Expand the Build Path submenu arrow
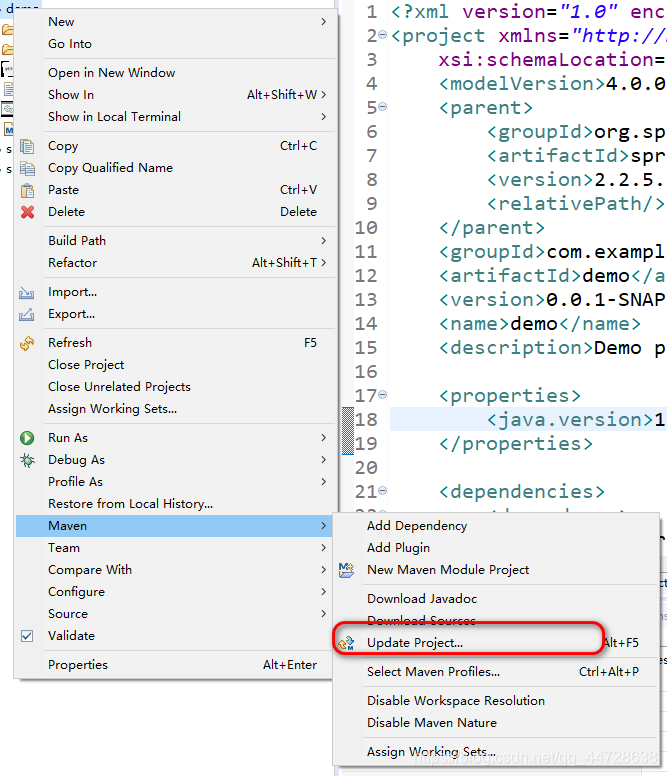Screen dimensions: 667x776 [324, 241]
